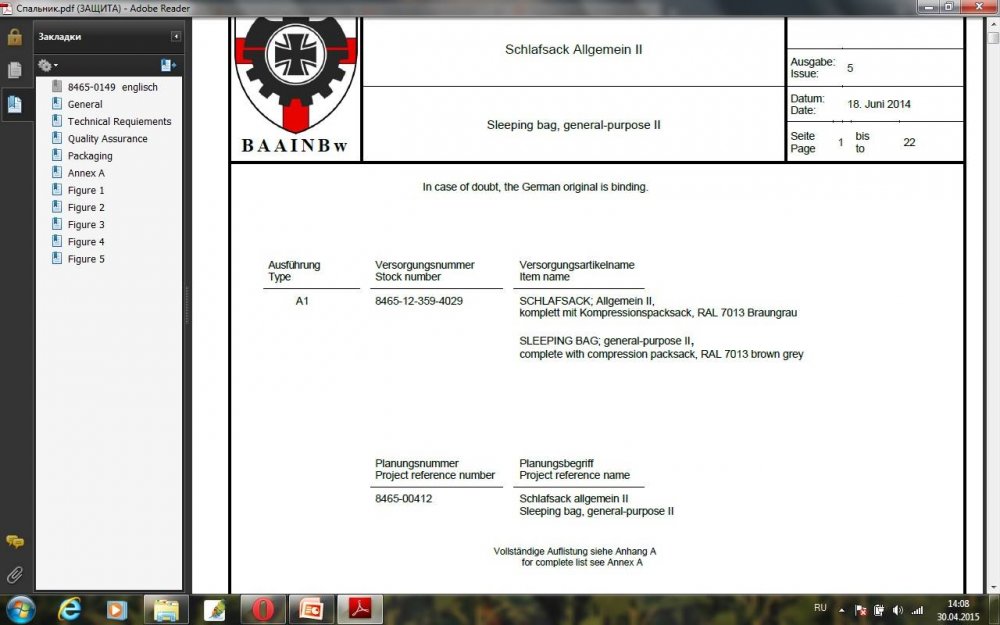
Task: Open the pencil-and-paper editor taskbar icon
Action: pyautogui.click(x=214, y=610)
